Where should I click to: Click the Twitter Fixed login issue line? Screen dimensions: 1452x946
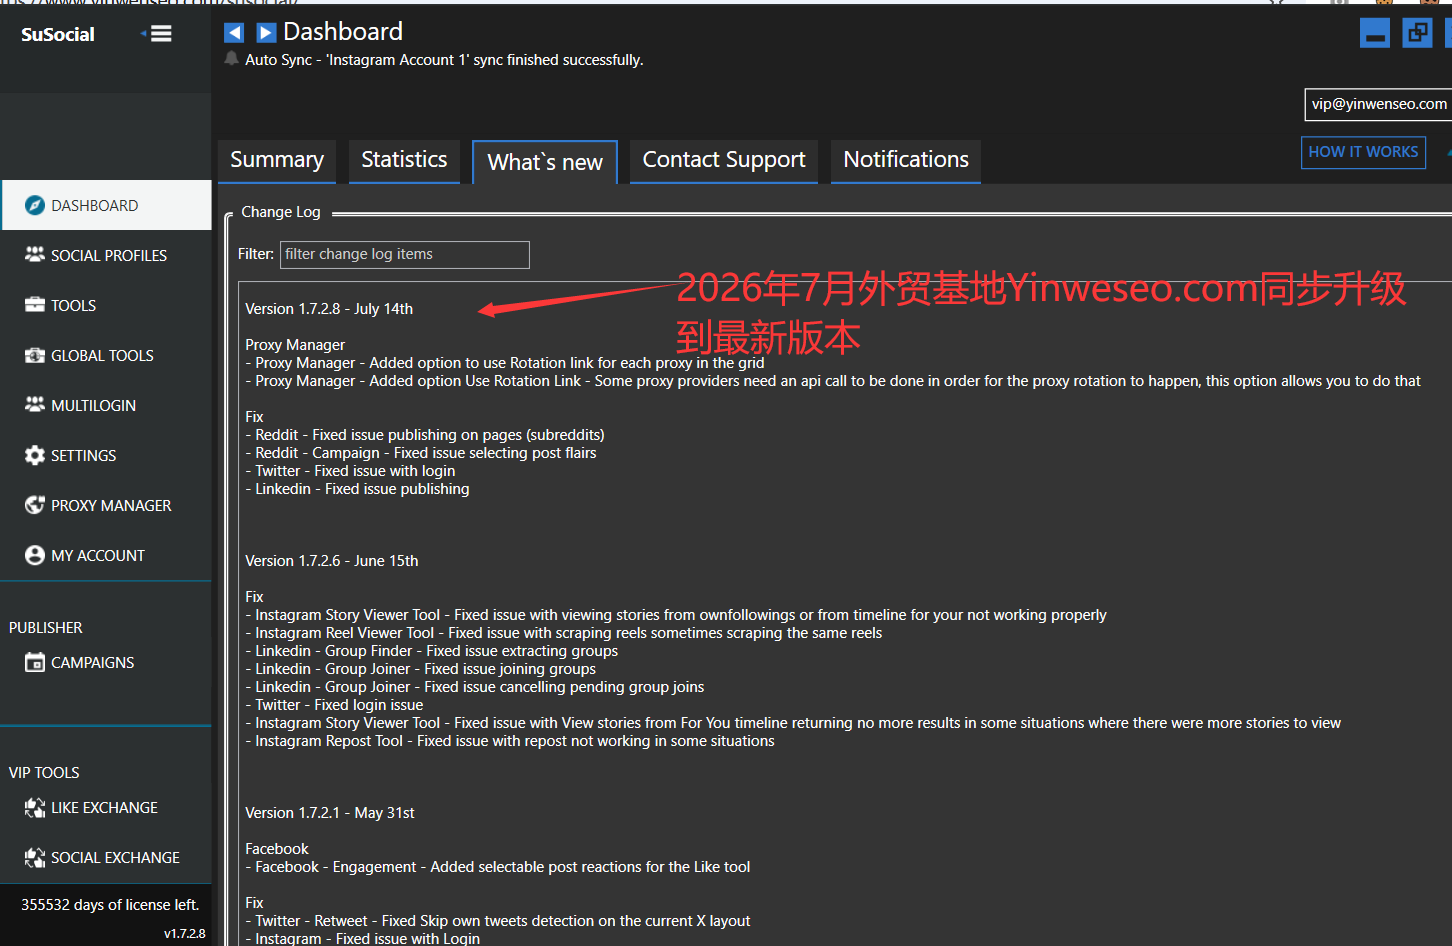click(x=334, y=705)
